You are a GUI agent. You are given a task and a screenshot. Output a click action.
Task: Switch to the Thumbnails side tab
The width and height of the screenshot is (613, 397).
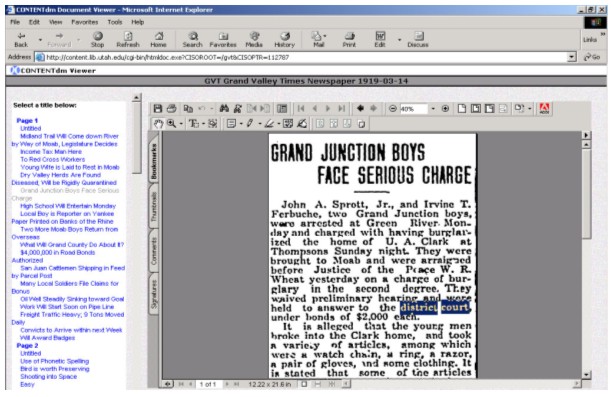154,207
